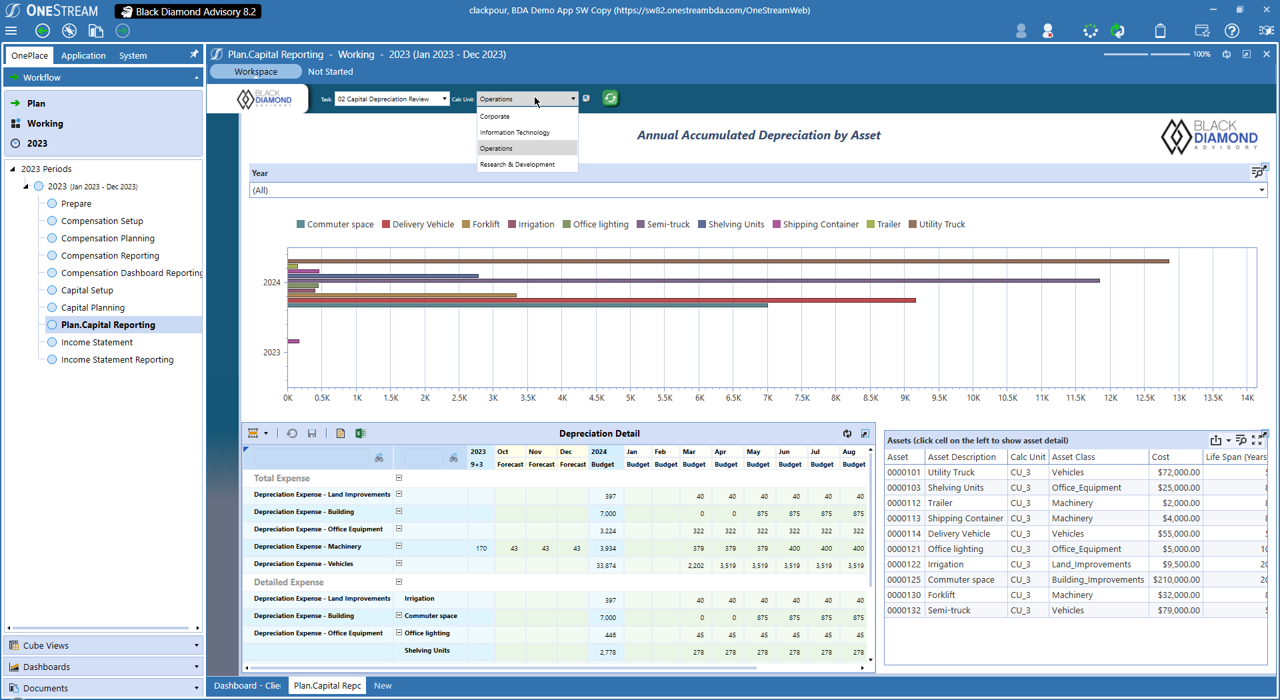This screenshot has width=1280, height=700.
Task: Select Research & Development from the Calc Unit list
Action: (527, 164)
